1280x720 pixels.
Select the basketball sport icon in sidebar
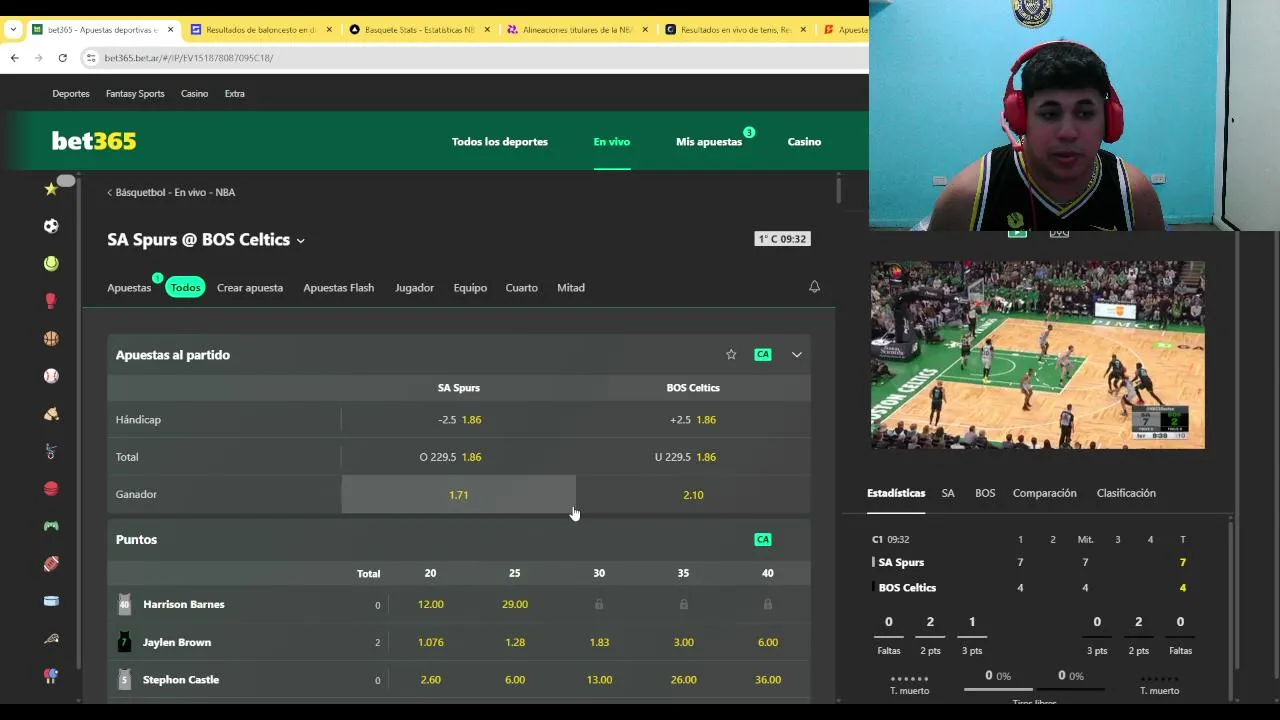[x=51, y=338]
